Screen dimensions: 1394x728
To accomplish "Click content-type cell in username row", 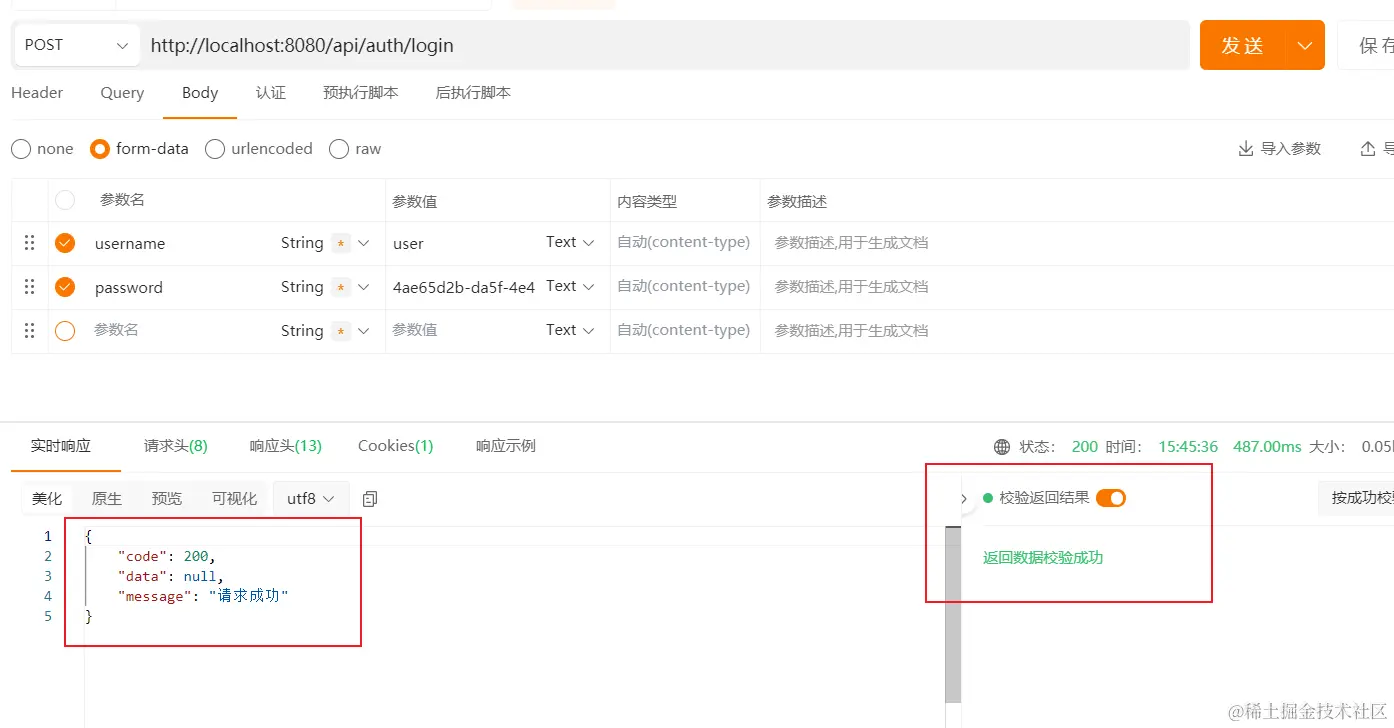I will pyautogui.click(x=684, y=243).
